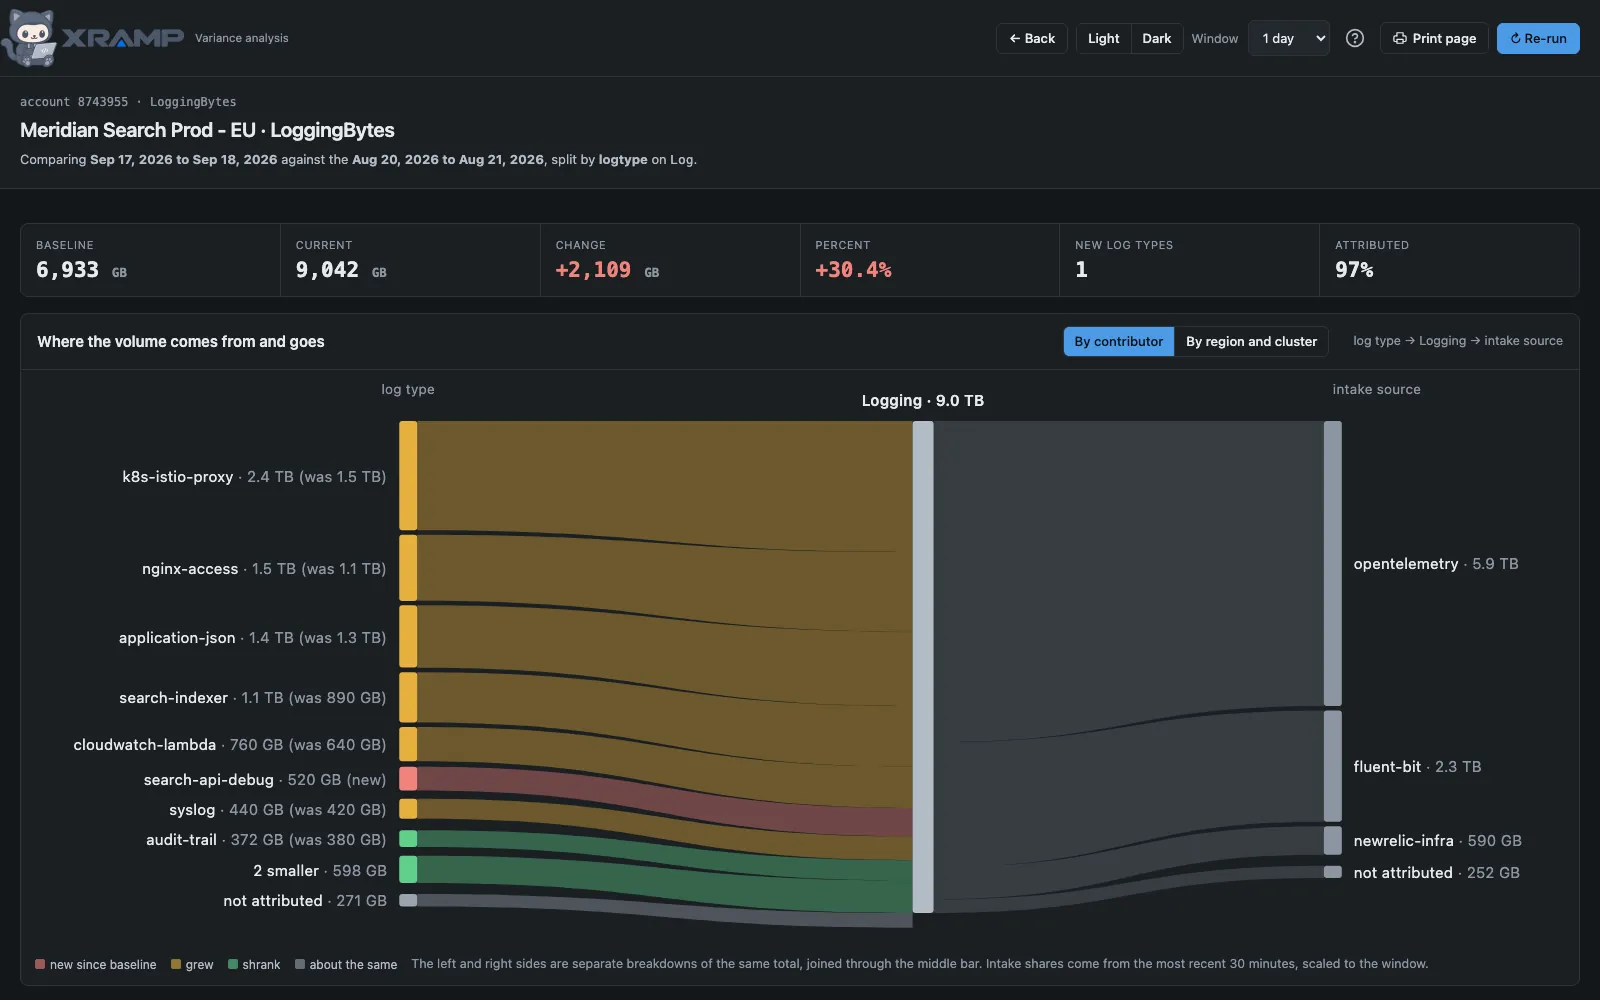Image resolution: width=1600 pixels, height=1000 pixels.
Task: Click the XRAMP raccoon logo
Action: click(x=30, y=38)
